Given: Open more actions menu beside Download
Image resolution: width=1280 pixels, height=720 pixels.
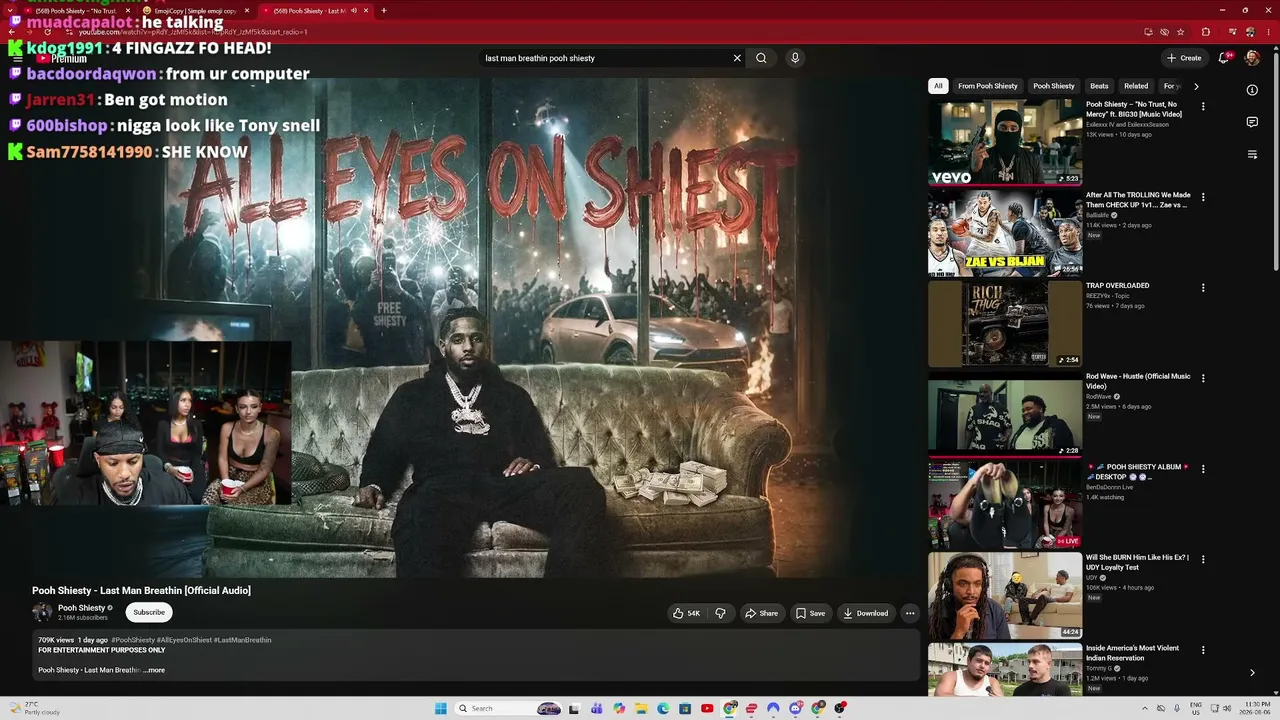Looking at the screenshot, I should [910, 613].
